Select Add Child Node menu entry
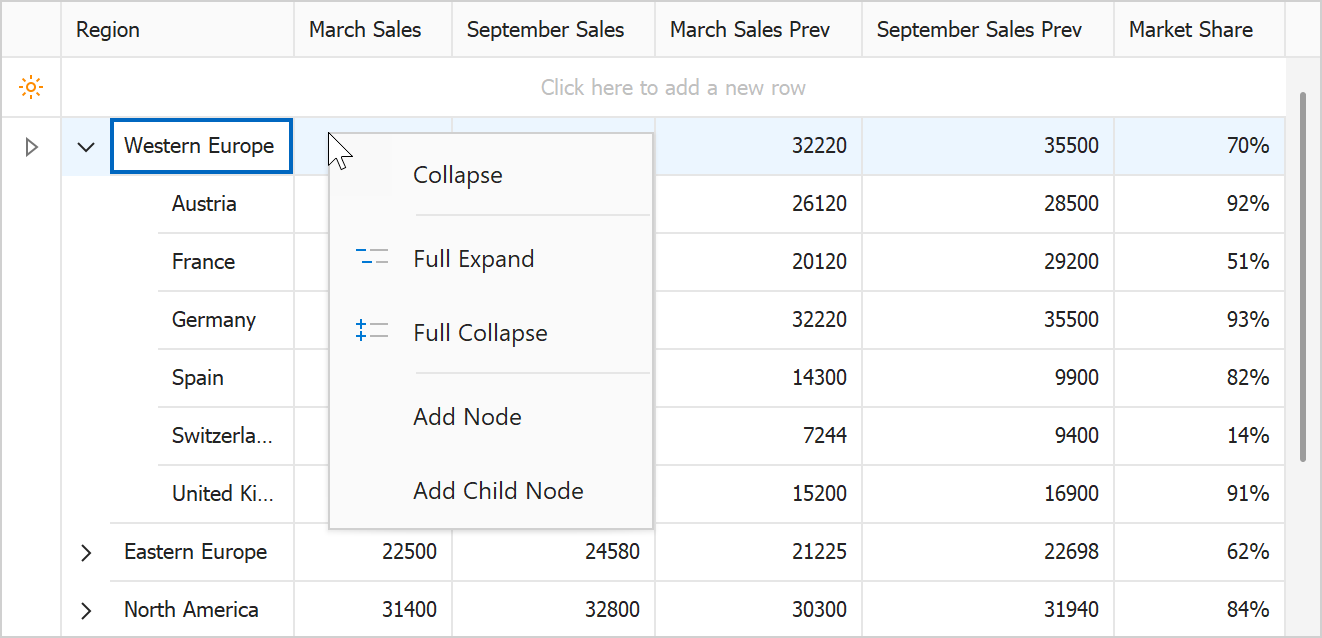 (498, 491)
